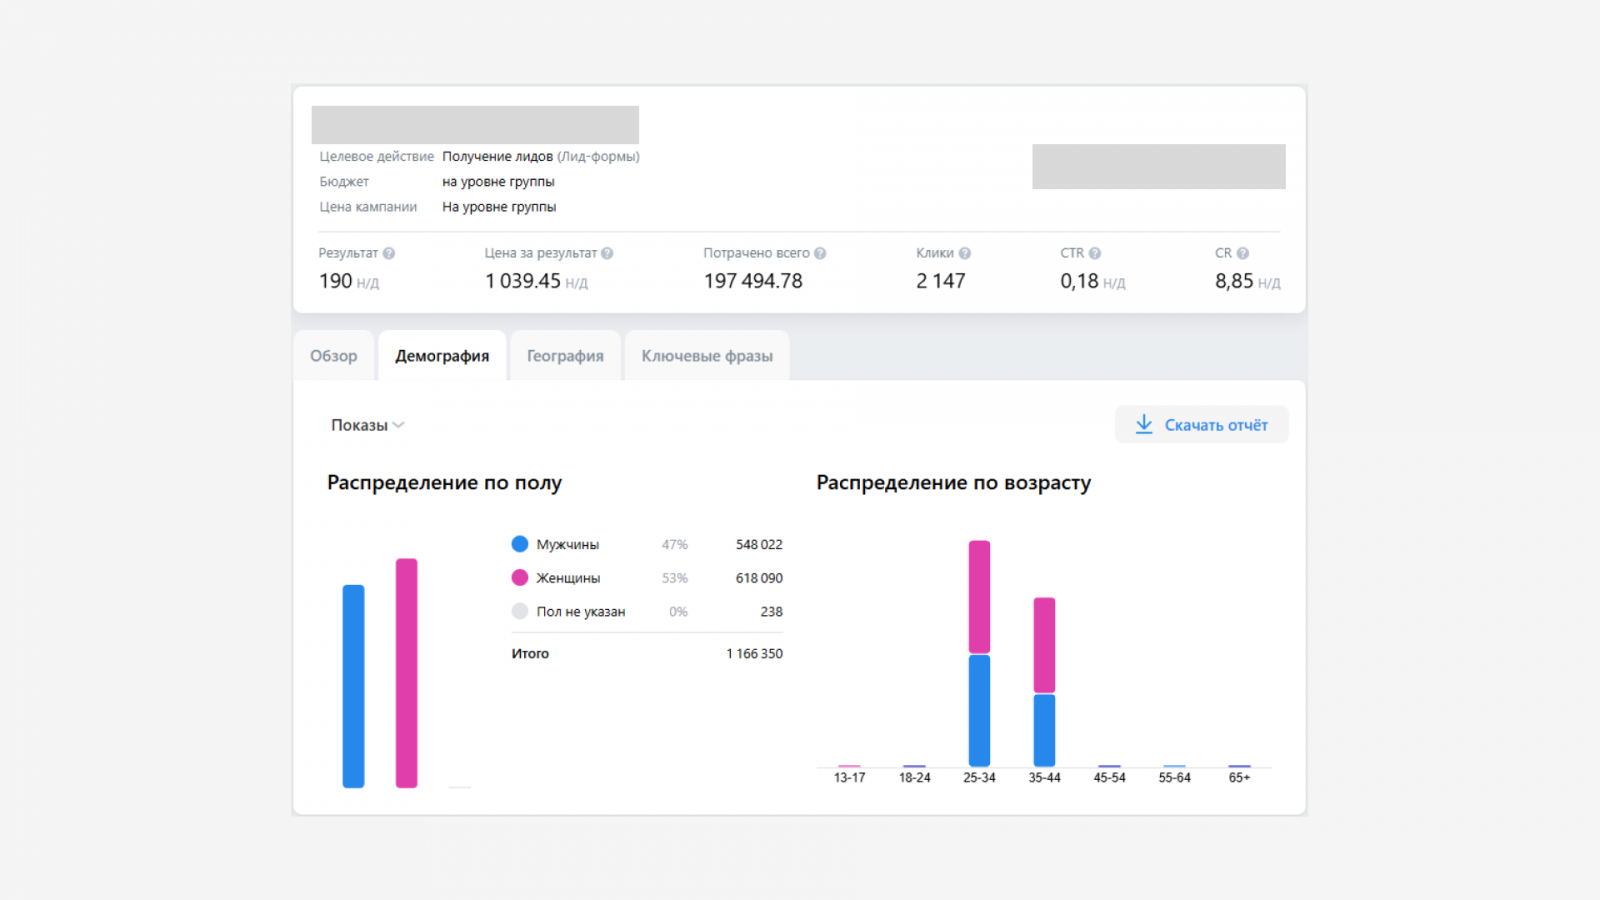Select the Ключевые фразы tab
Image resolution: width=1600 pixels, height=900 pixels.
coord(707,356)
